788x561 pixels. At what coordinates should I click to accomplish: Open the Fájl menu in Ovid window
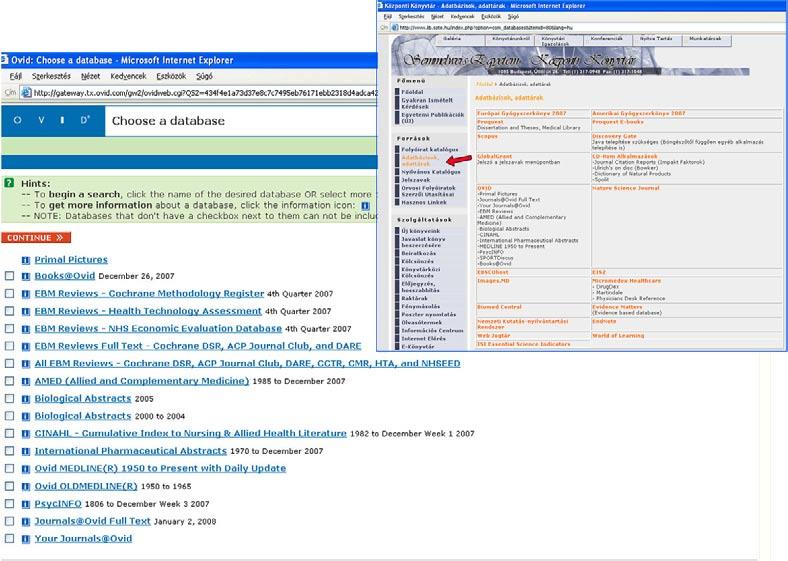pos(16,76)
